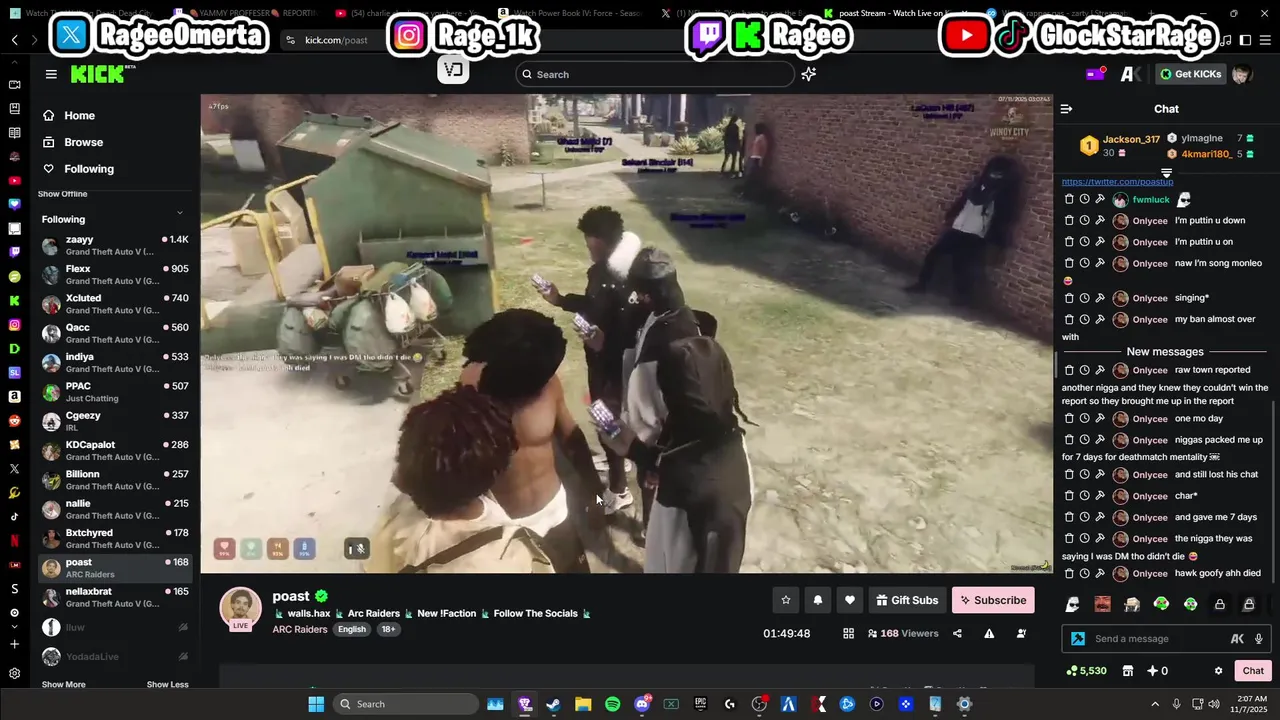This screenshot has width=1280, height=720.
Task: Open Browse in sidebar
Action: tap(83, 142)
